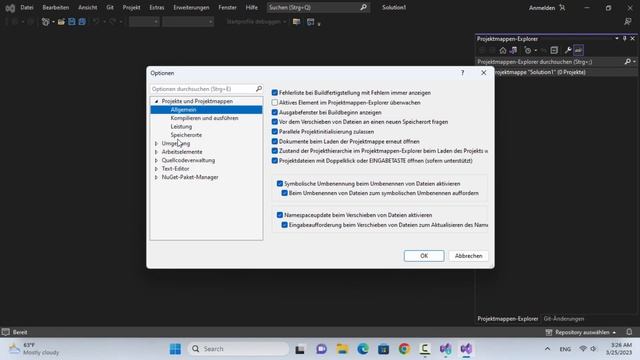
Task: Open the Ansicht menu
Action: click(x=88, y=7)
